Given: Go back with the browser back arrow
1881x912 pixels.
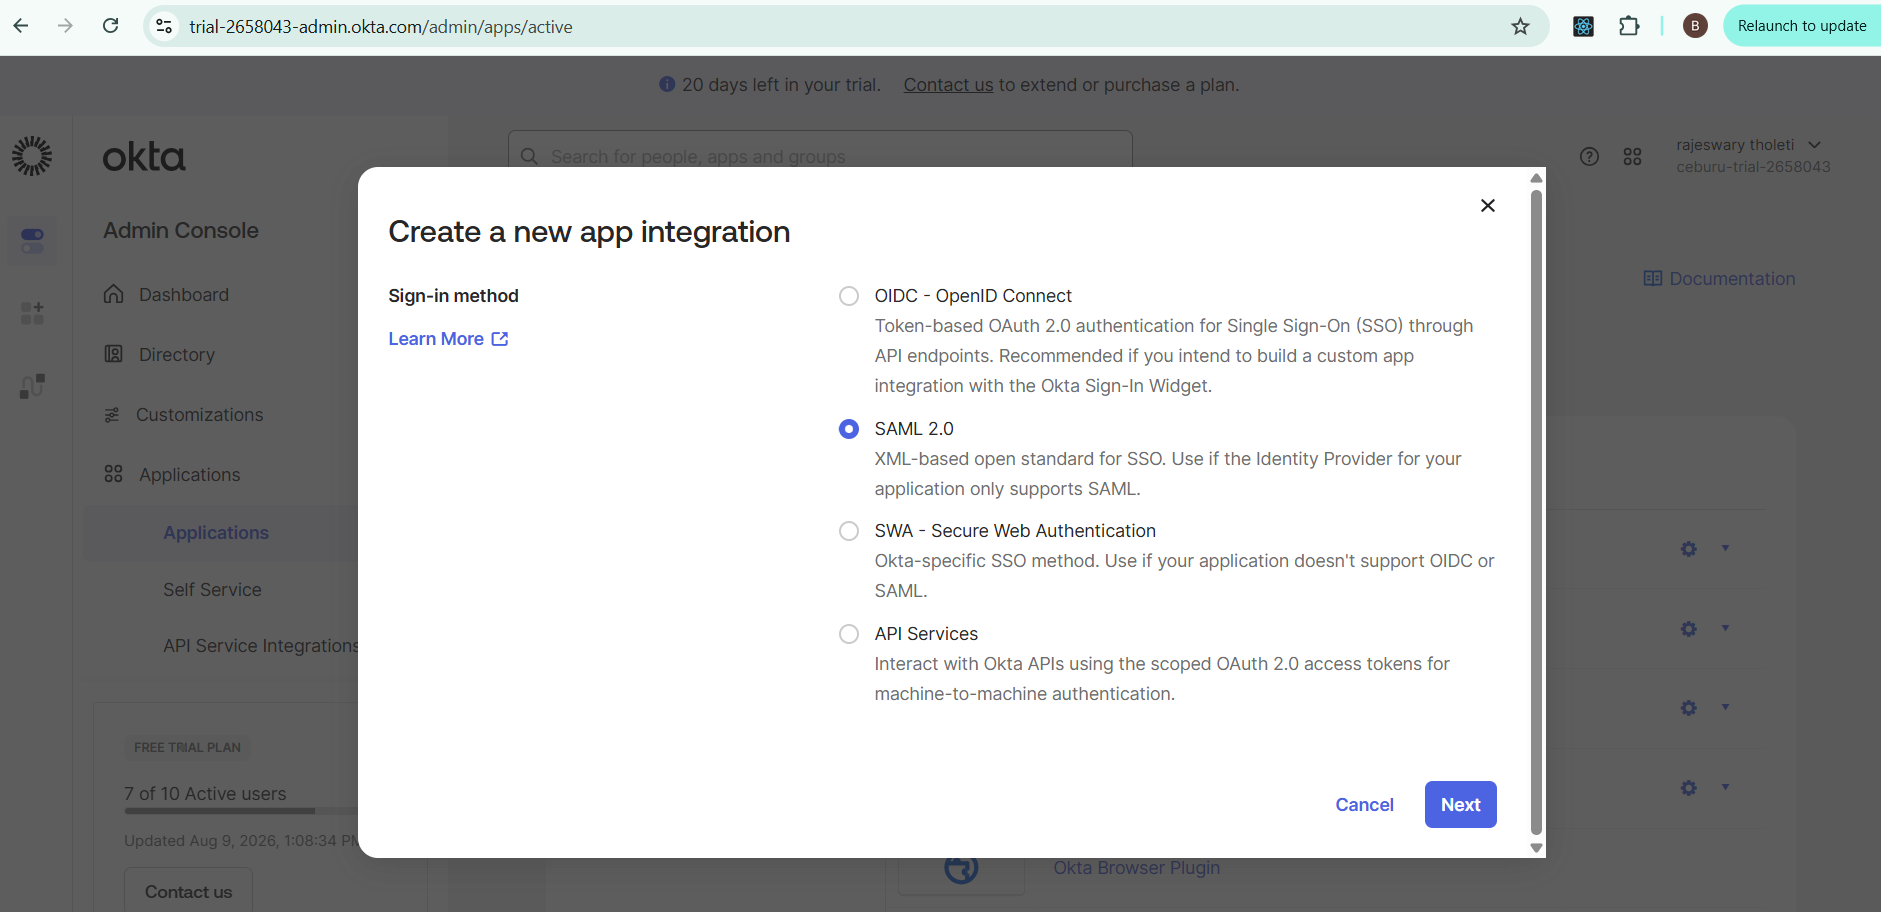Looking at the screenshot, I should (21, 26).
